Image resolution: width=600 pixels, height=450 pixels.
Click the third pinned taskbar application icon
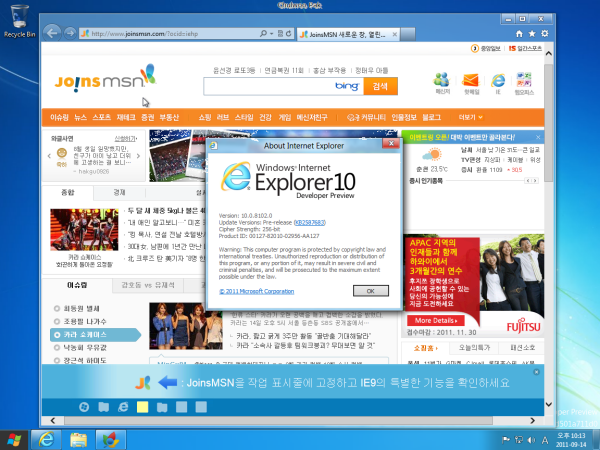[111, 440]
